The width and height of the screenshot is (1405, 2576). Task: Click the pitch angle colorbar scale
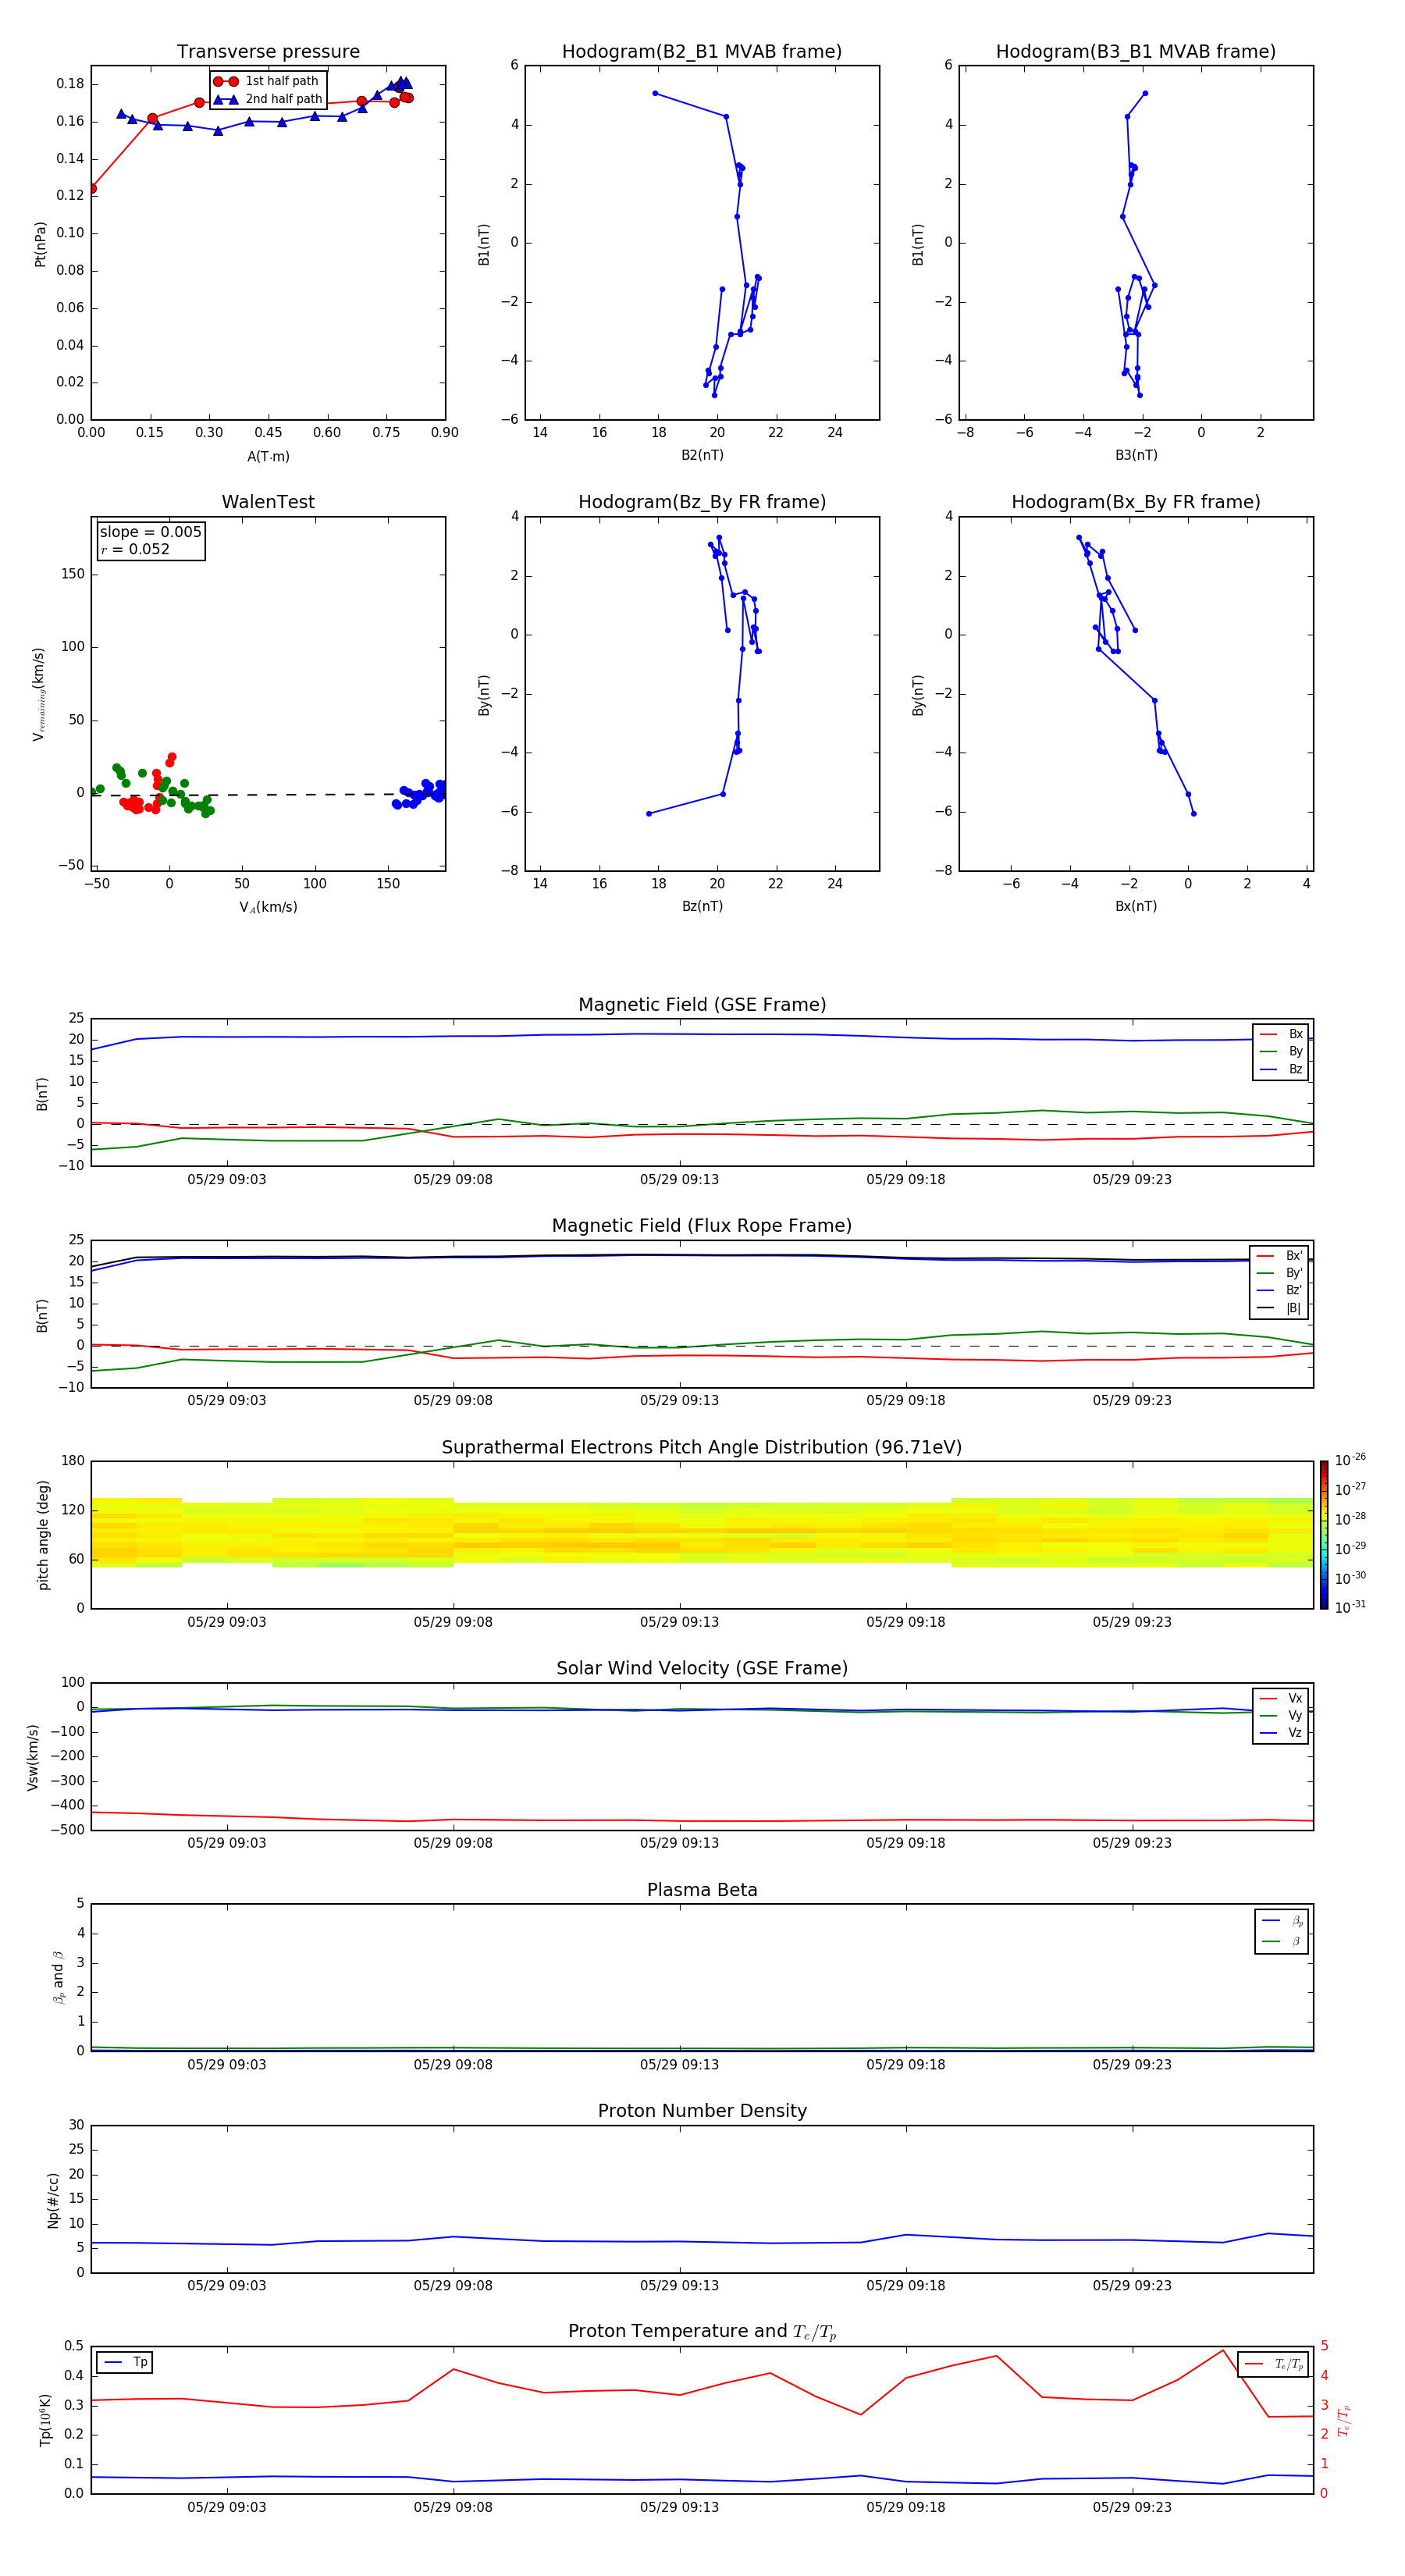tap(1324, 1535)
